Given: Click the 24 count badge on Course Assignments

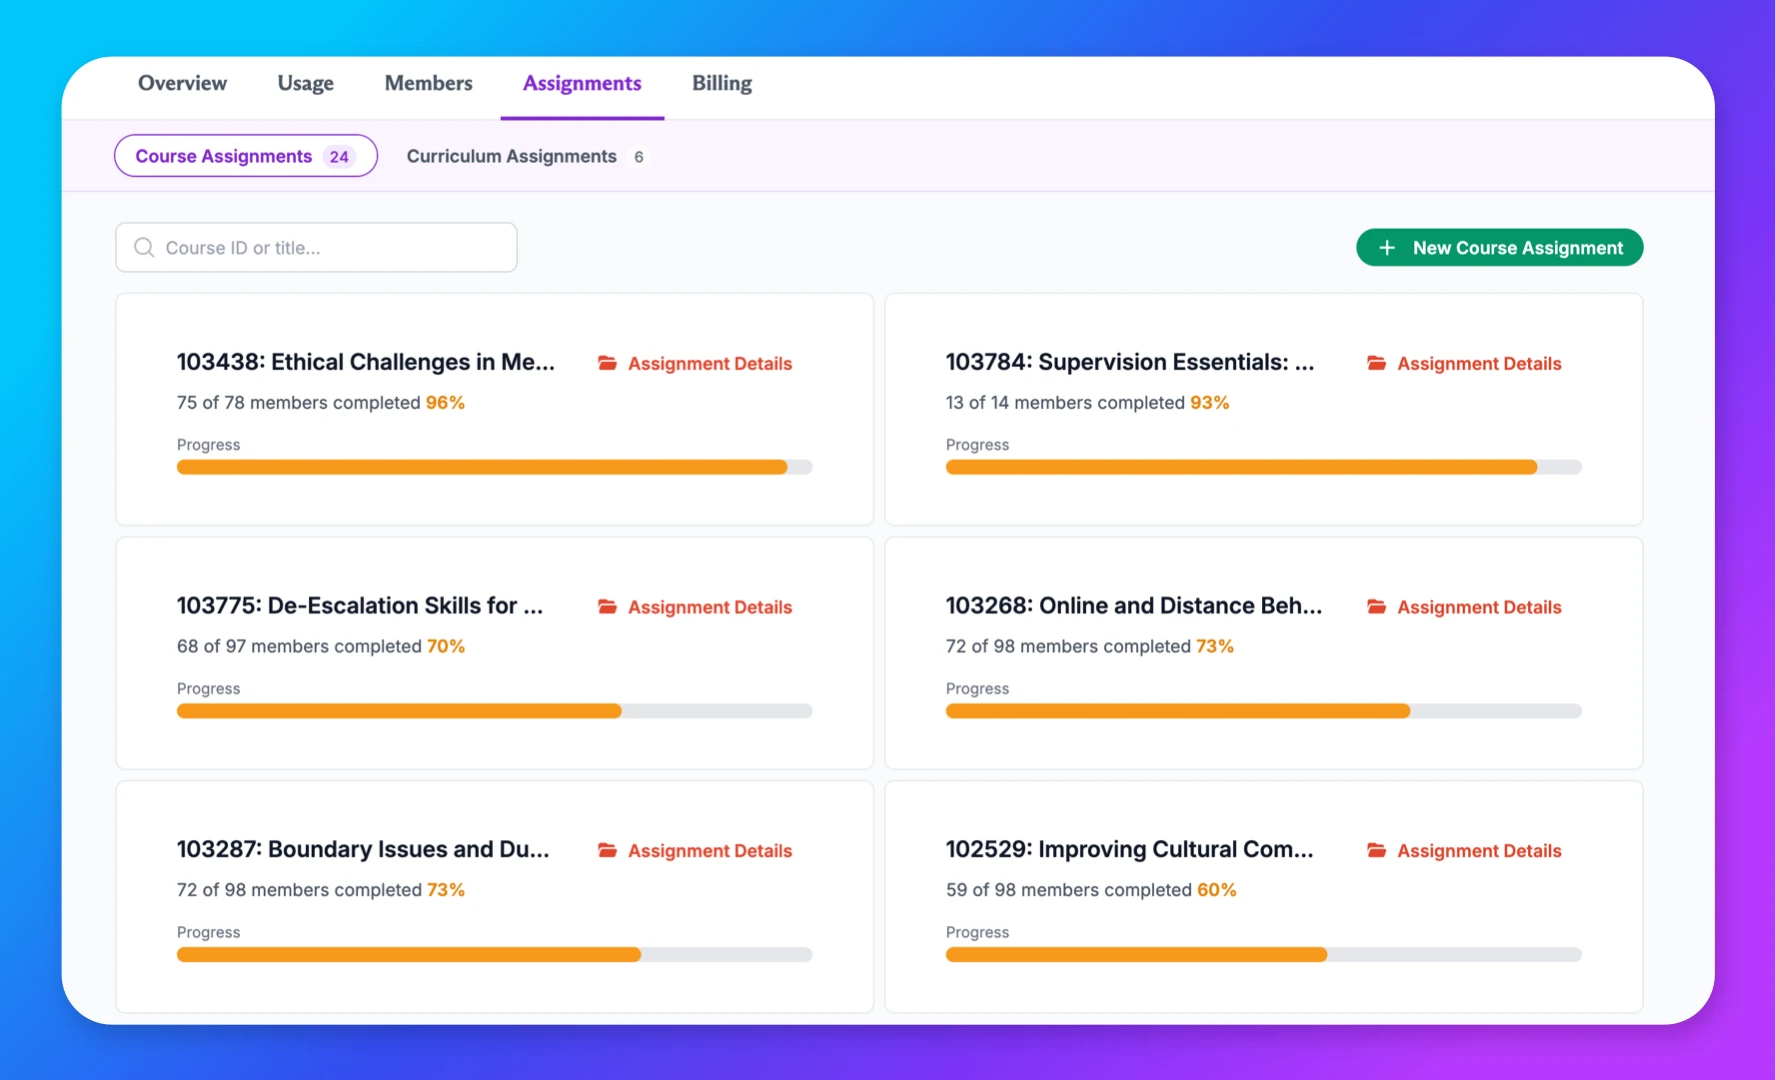Looking at the screenshot, I should [x=339, y=157].
